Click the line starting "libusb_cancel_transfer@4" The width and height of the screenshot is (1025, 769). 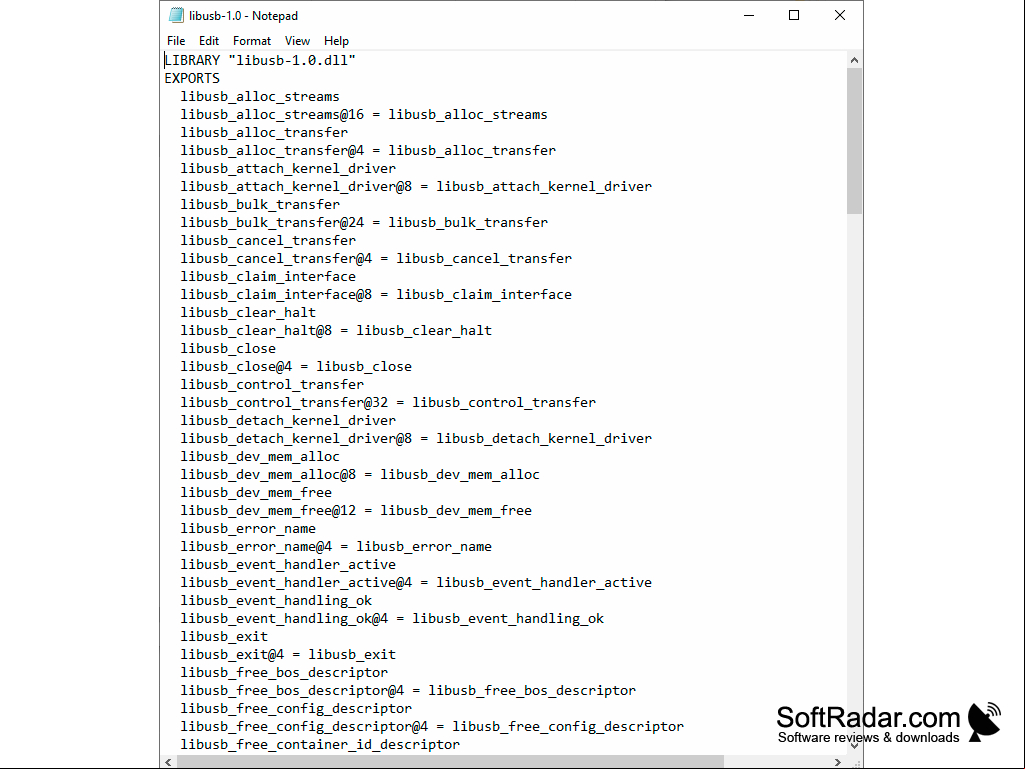click(376, 258)
